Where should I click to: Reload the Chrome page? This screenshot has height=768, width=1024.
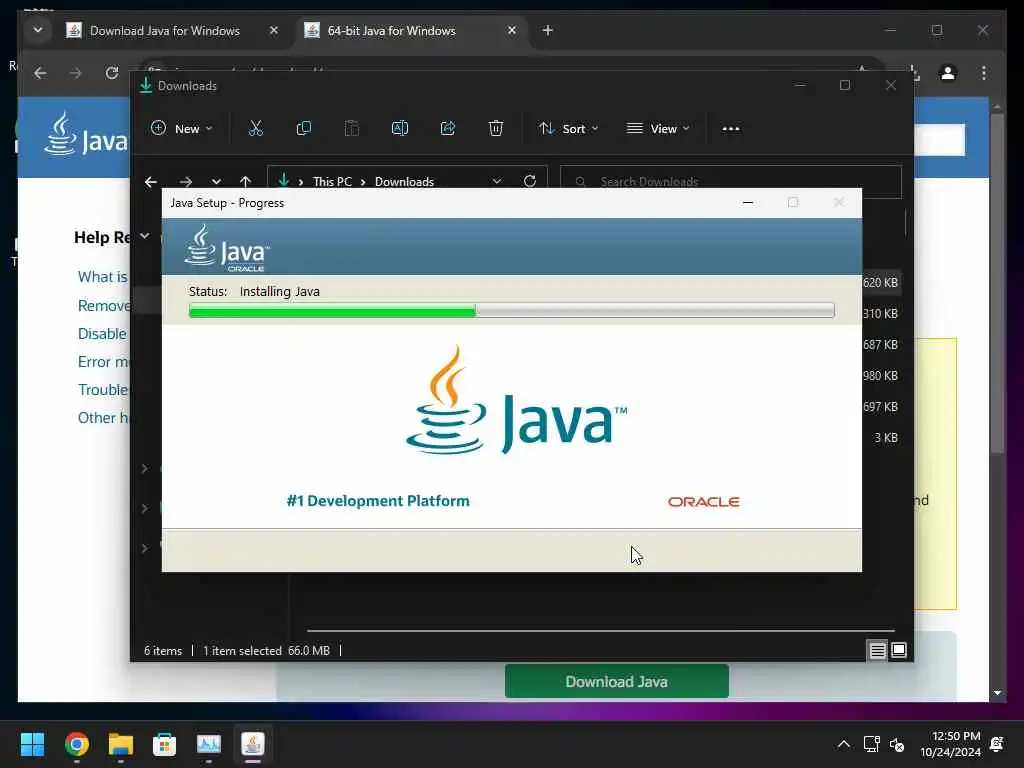[x=112, y=72]
